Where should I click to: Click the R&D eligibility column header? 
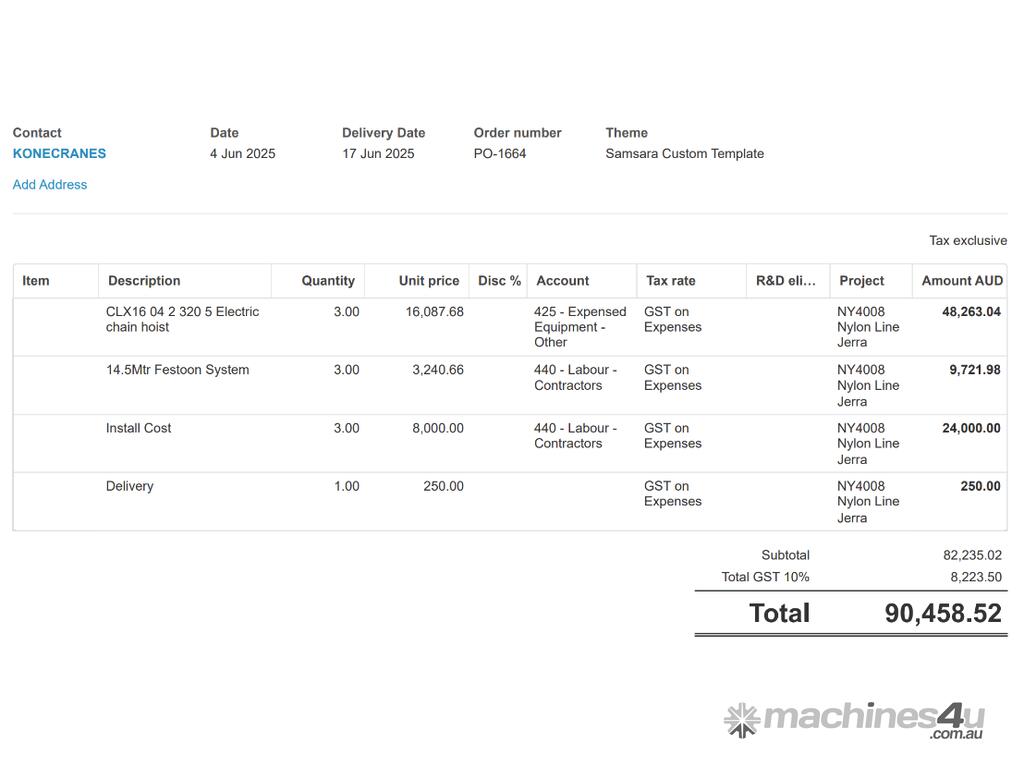coord(786,281)
